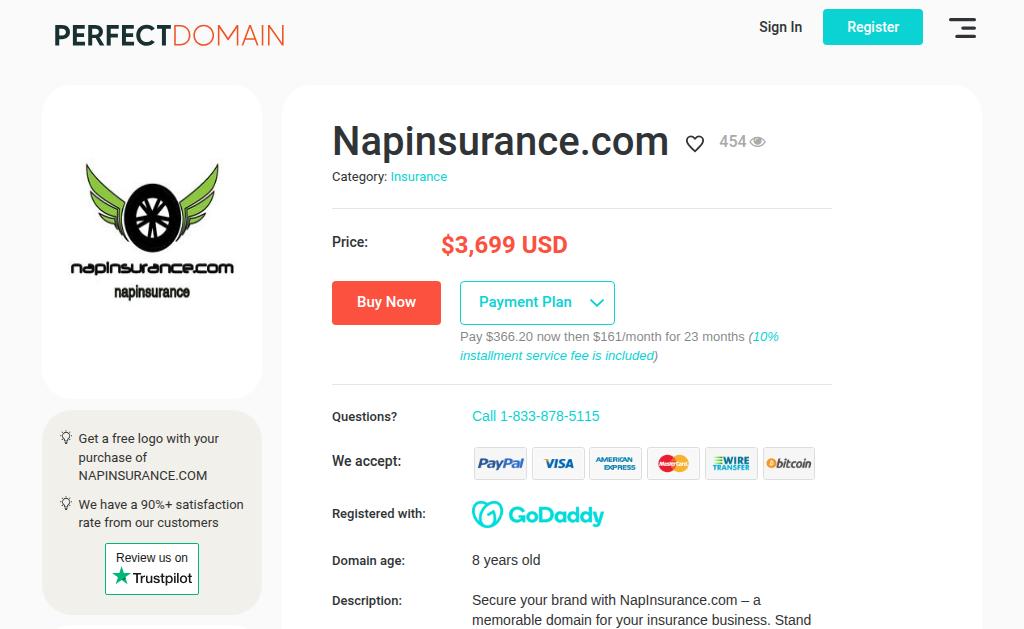Select the VISA payment icon
Screen dimensions: 1024x629
[558, 464]
